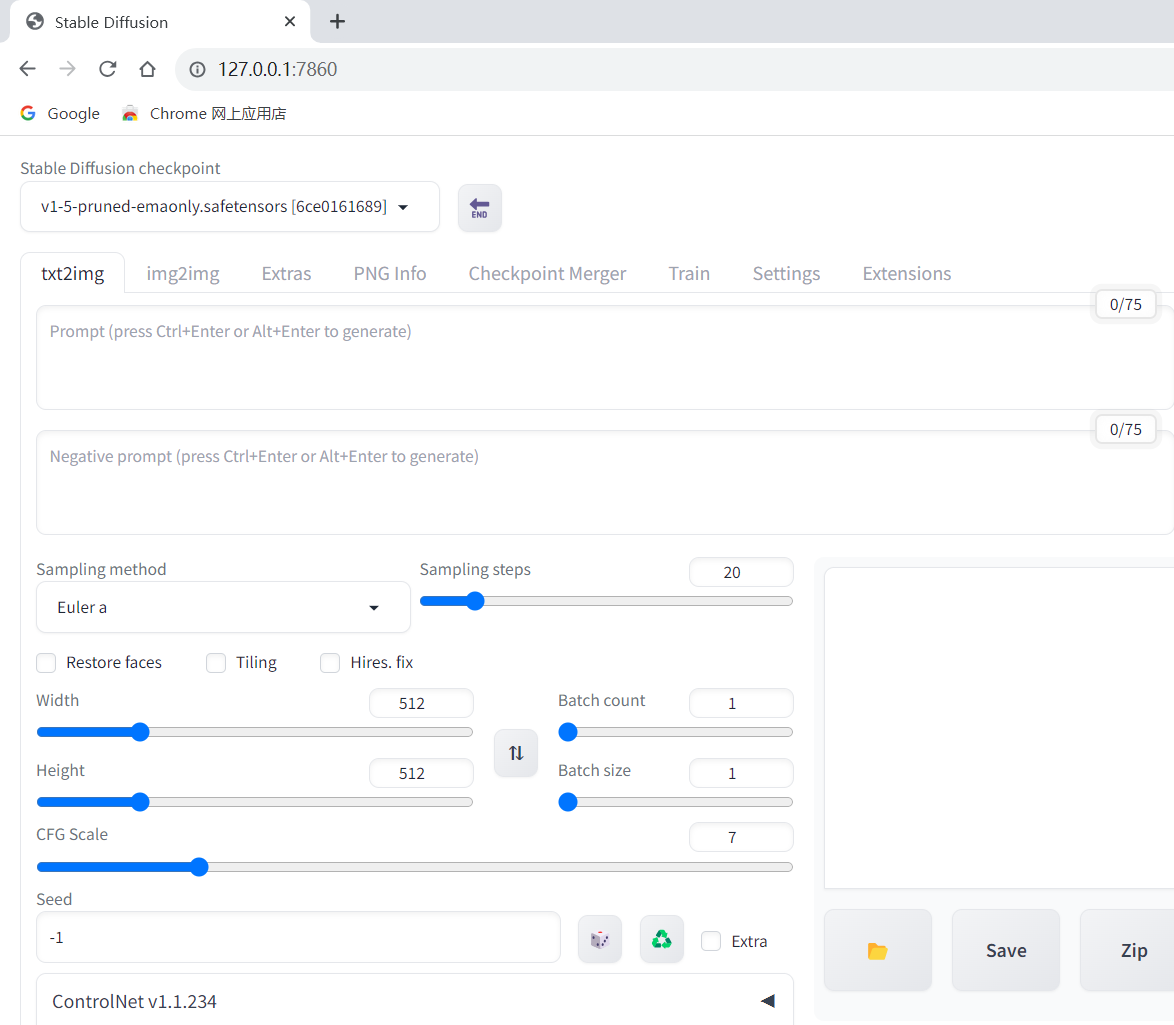Image resolution: width=1174 pixels, height=1025 pixels.
Task: Click the browser back arrow
Action: [x=28, y=69]
